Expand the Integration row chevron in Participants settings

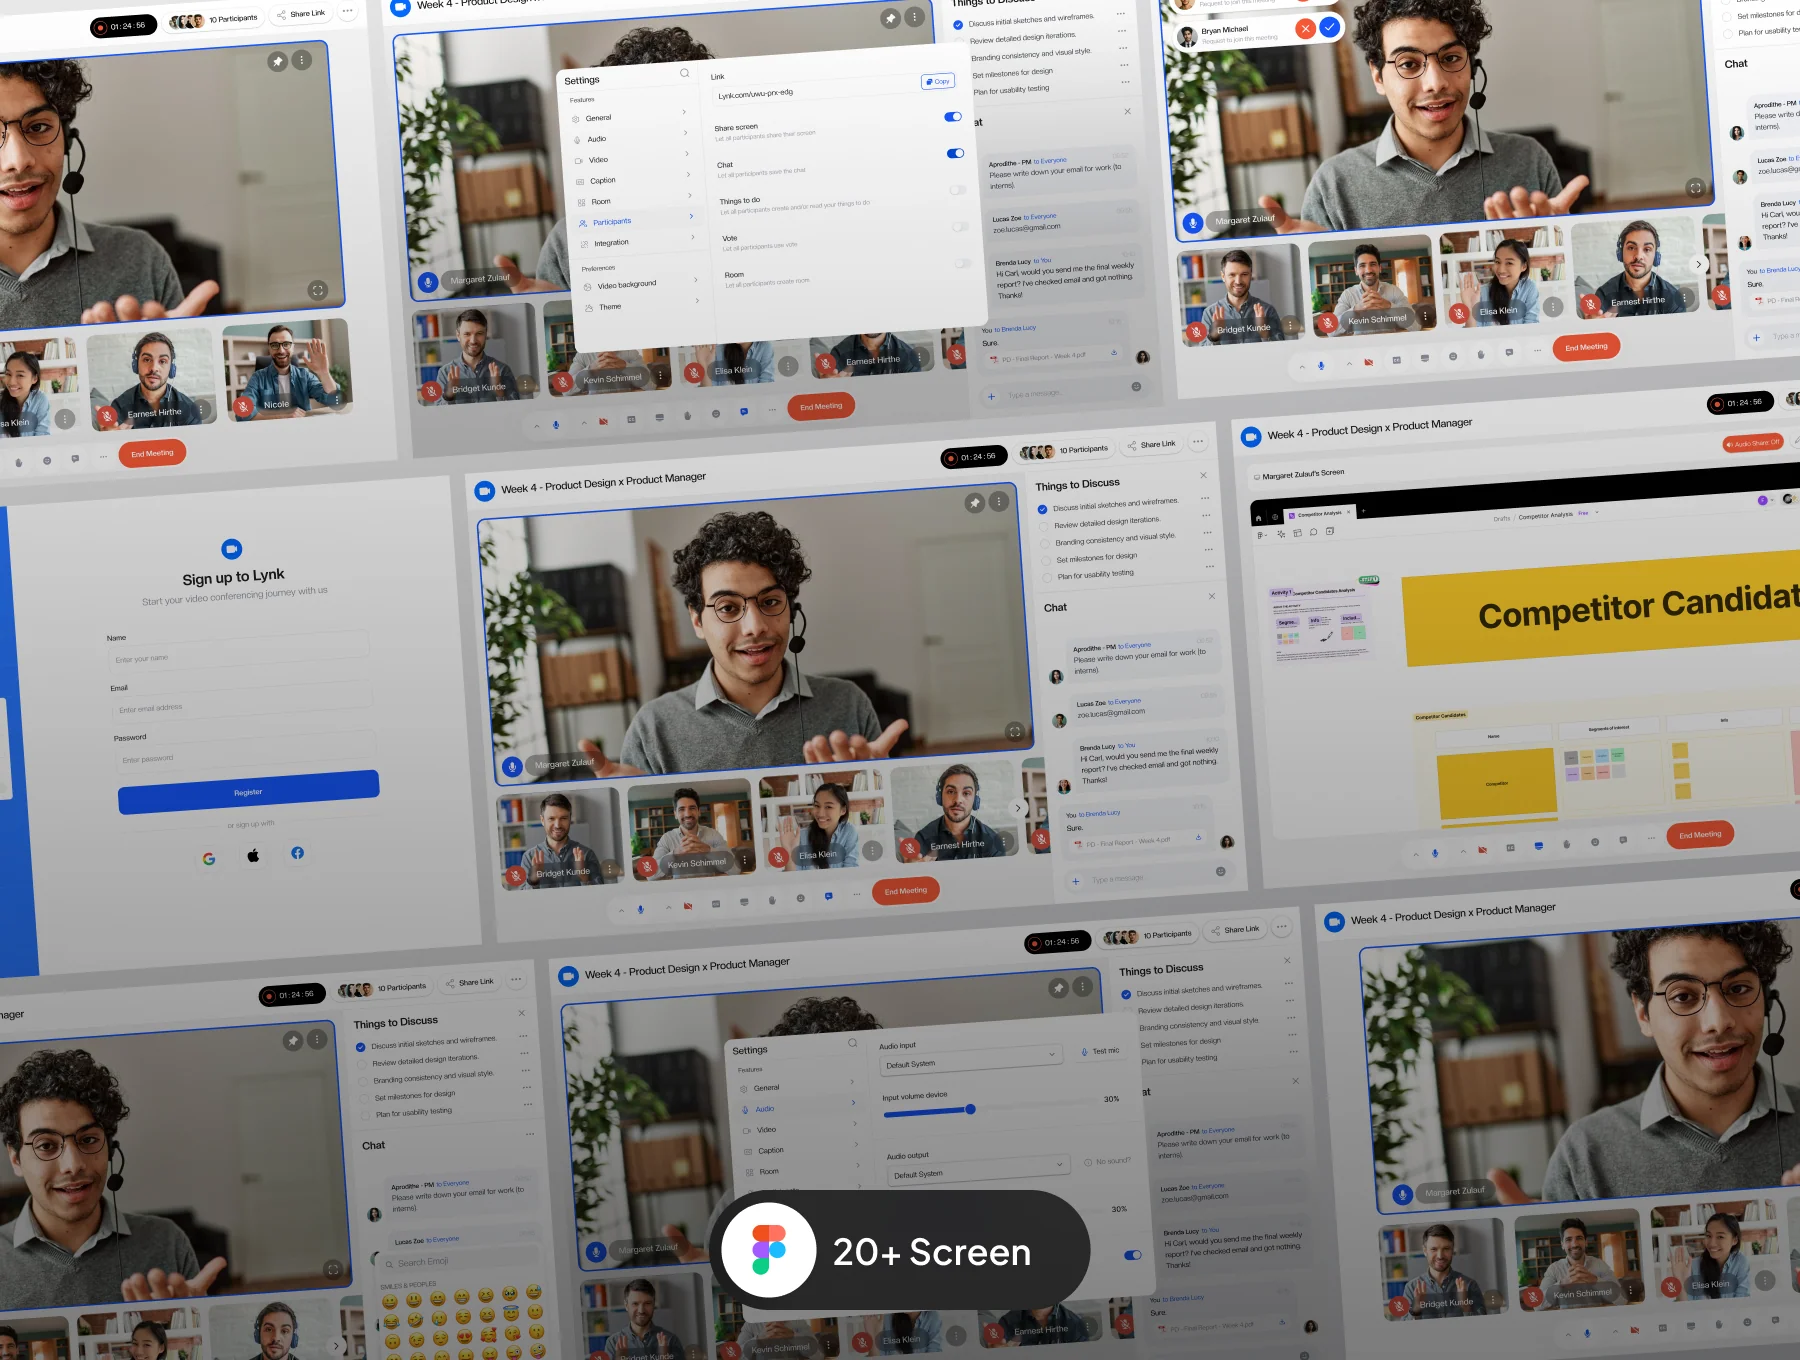coord(693,237)
